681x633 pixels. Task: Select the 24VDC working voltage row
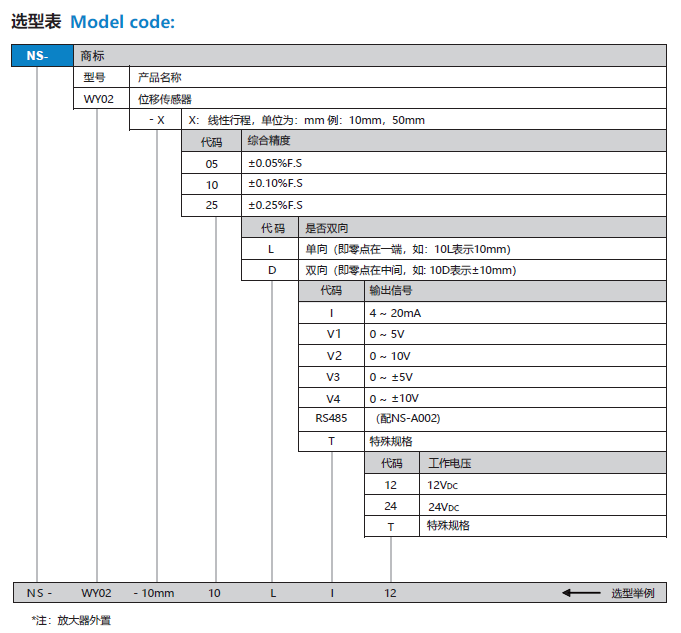pyautogui.click(x=443, y=506)
